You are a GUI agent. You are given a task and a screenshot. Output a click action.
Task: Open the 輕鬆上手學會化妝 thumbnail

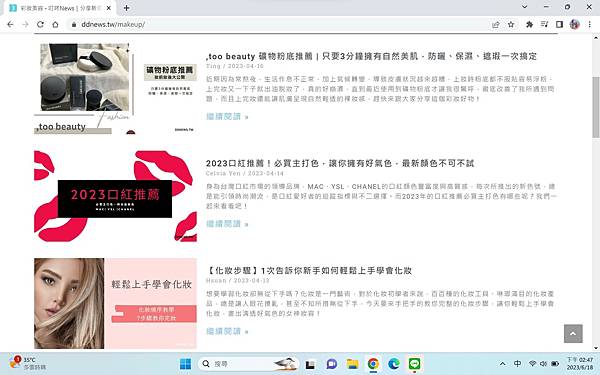point(115,303)
